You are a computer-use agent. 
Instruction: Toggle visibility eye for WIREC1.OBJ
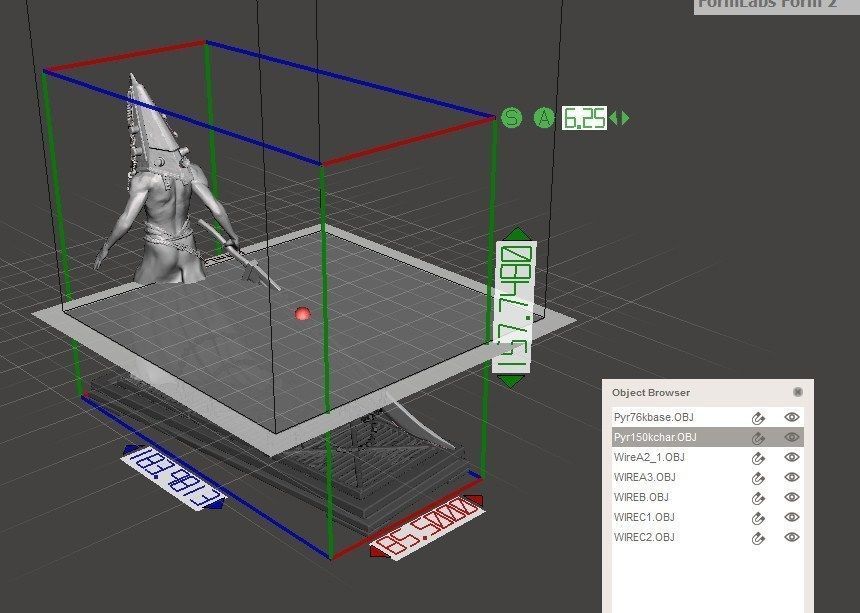pyautogui.click(x=791, y=517)
